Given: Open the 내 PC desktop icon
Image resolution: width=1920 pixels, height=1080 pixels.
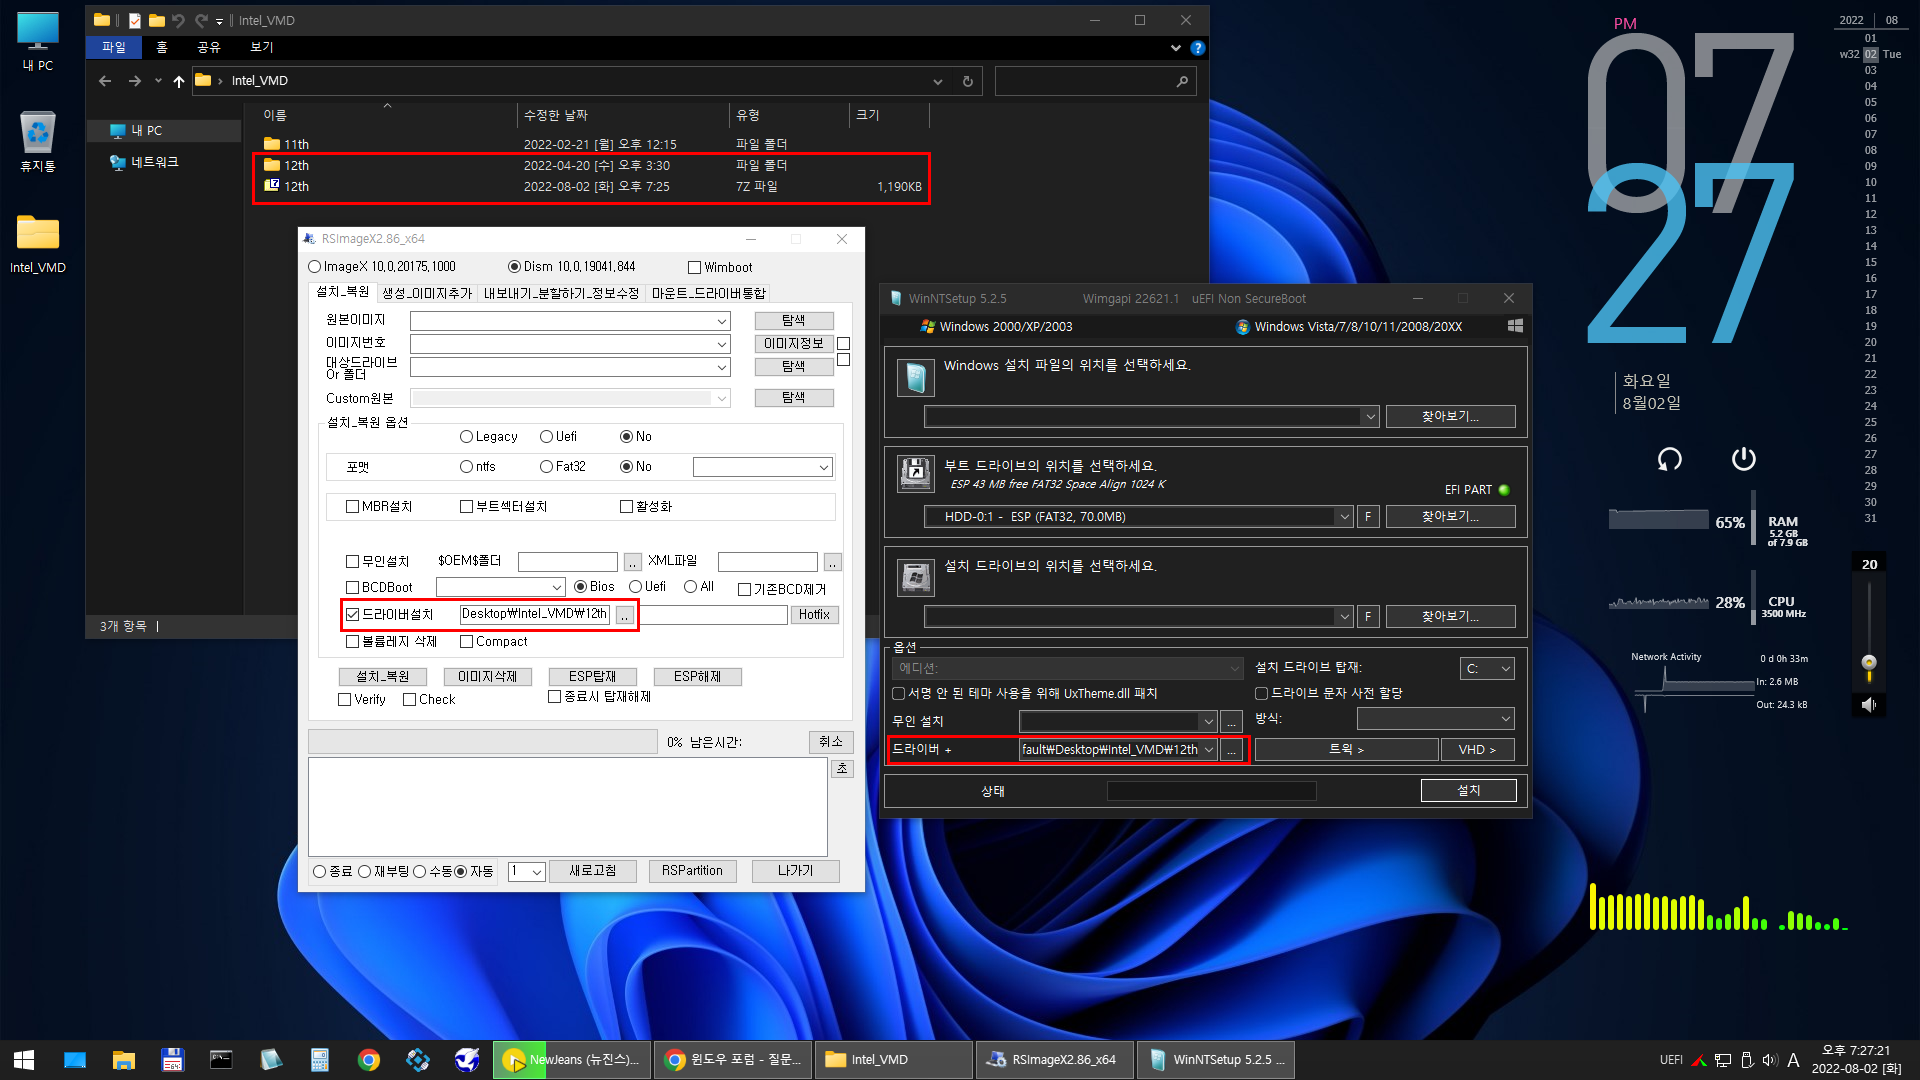Looking at the screenshot, I should coord(38,41).
